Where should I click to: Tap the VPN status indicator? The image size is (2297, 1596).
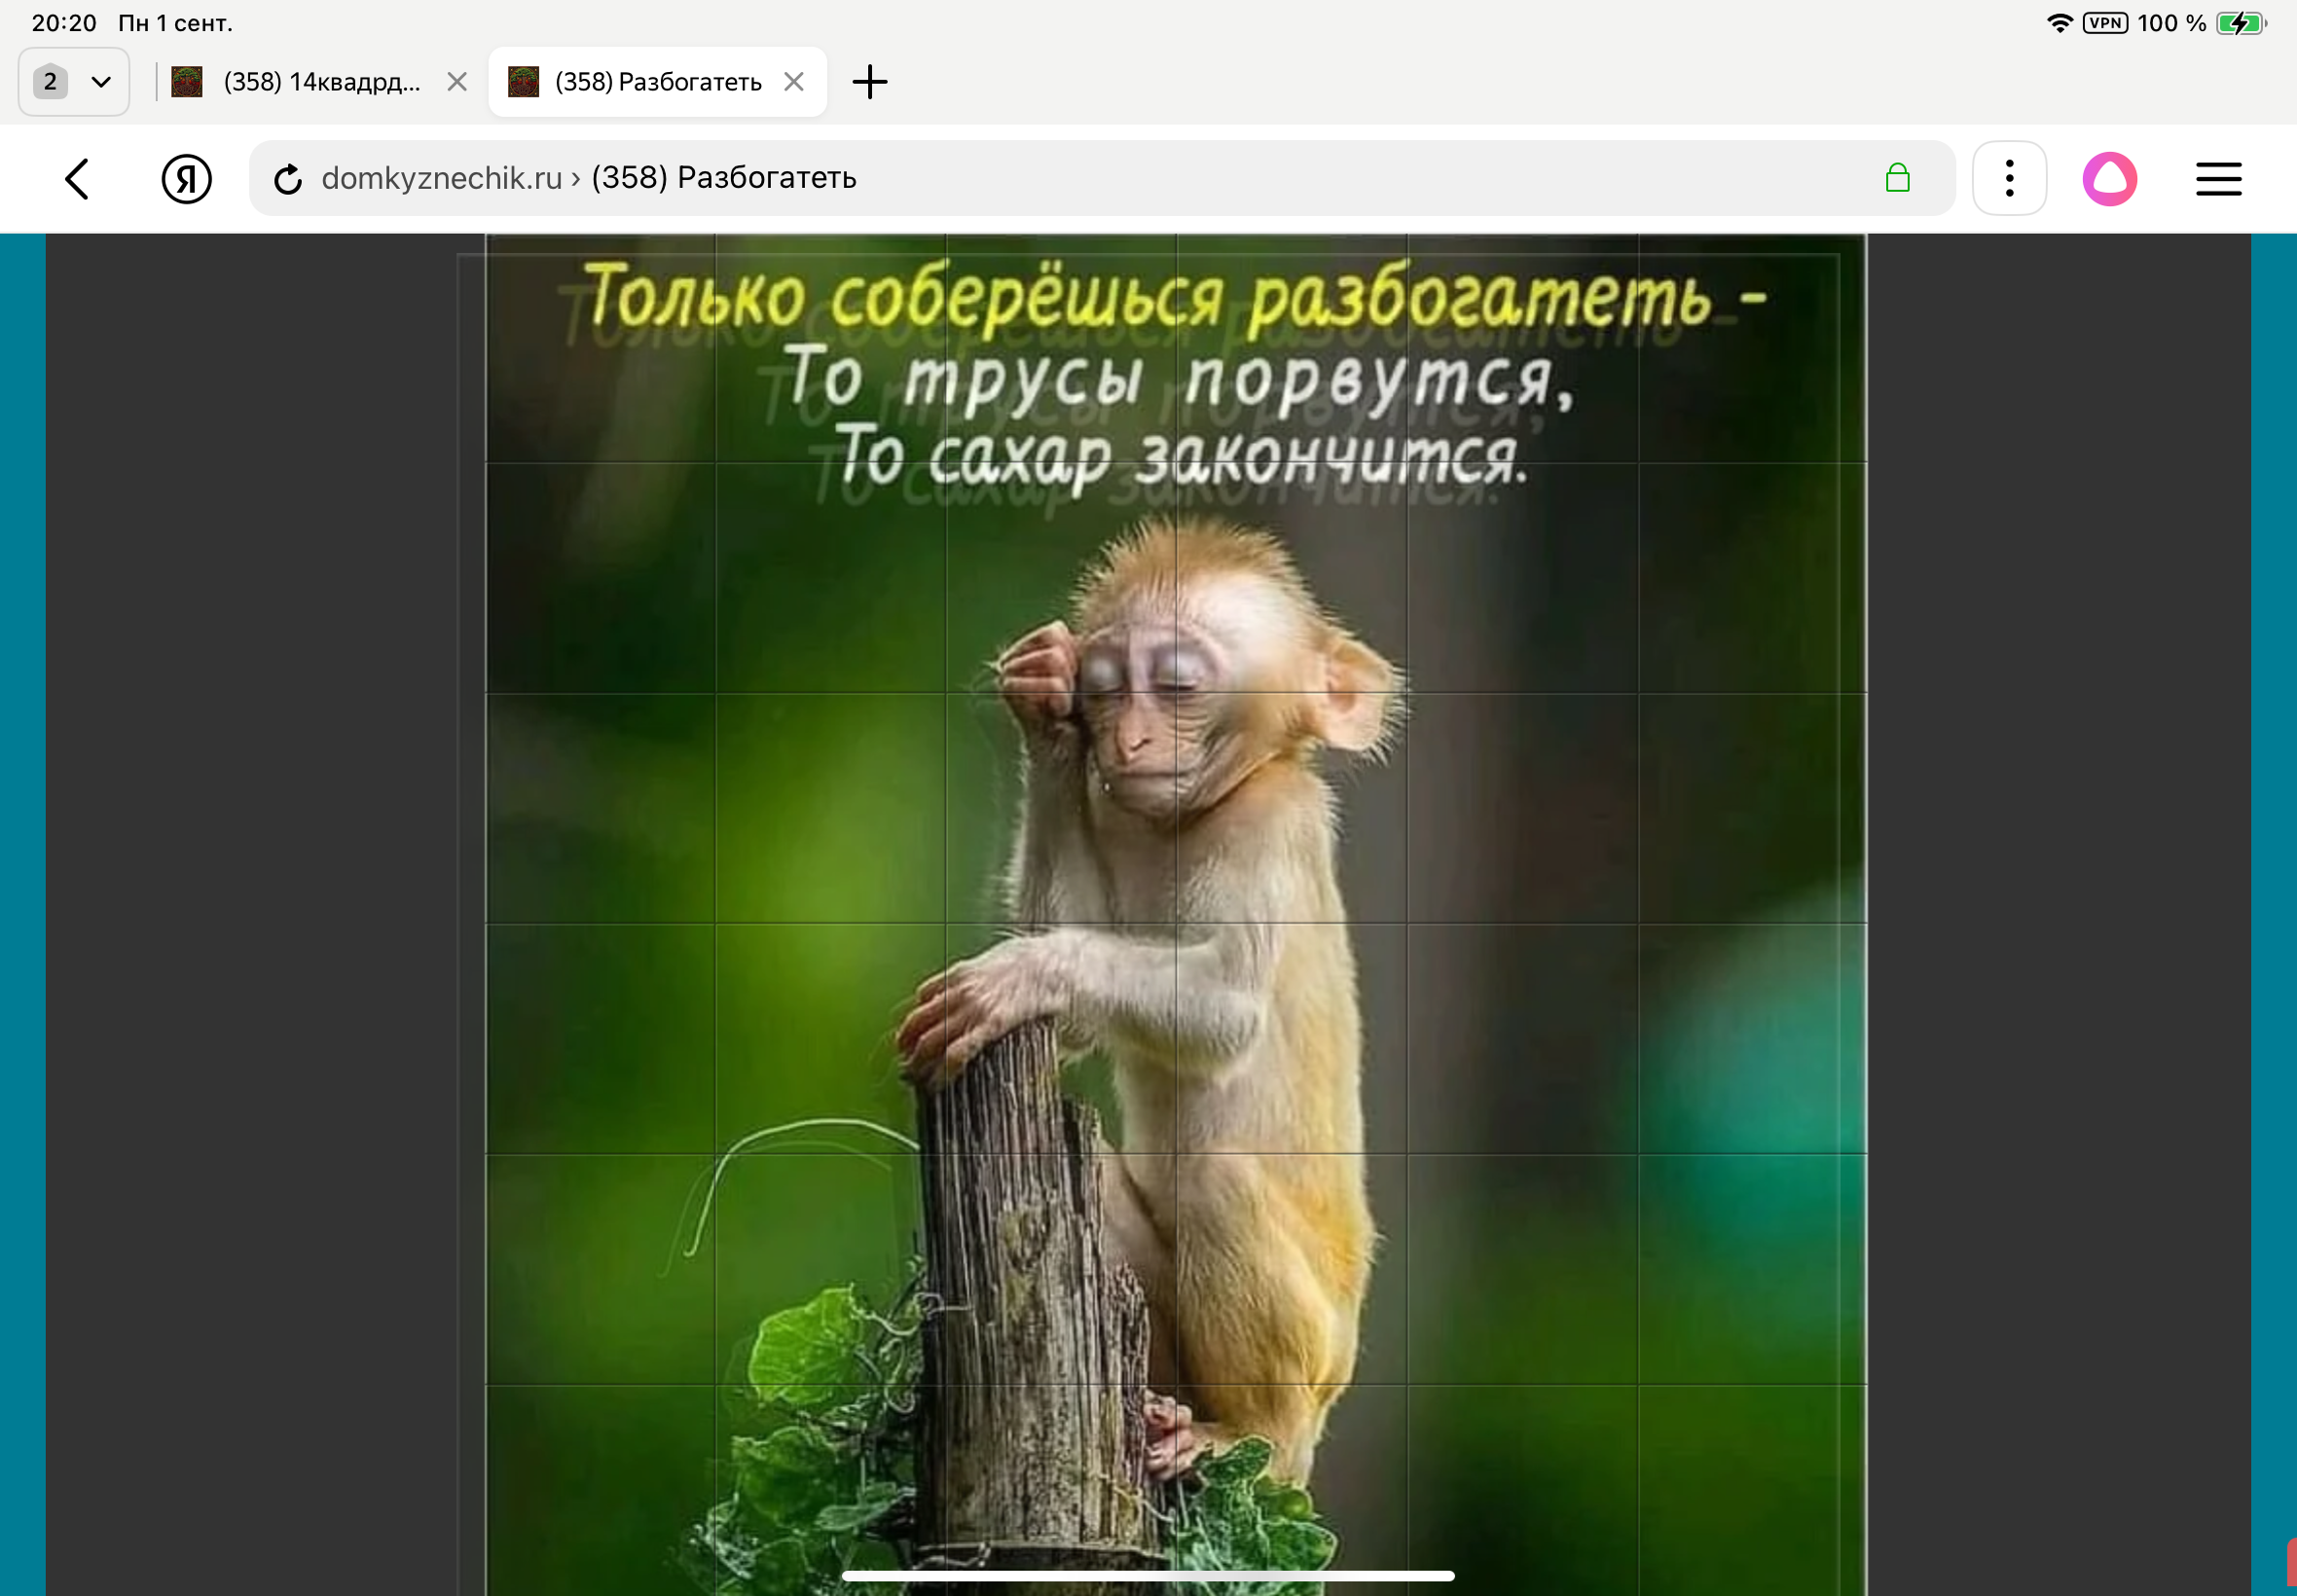click(2105, 23)
